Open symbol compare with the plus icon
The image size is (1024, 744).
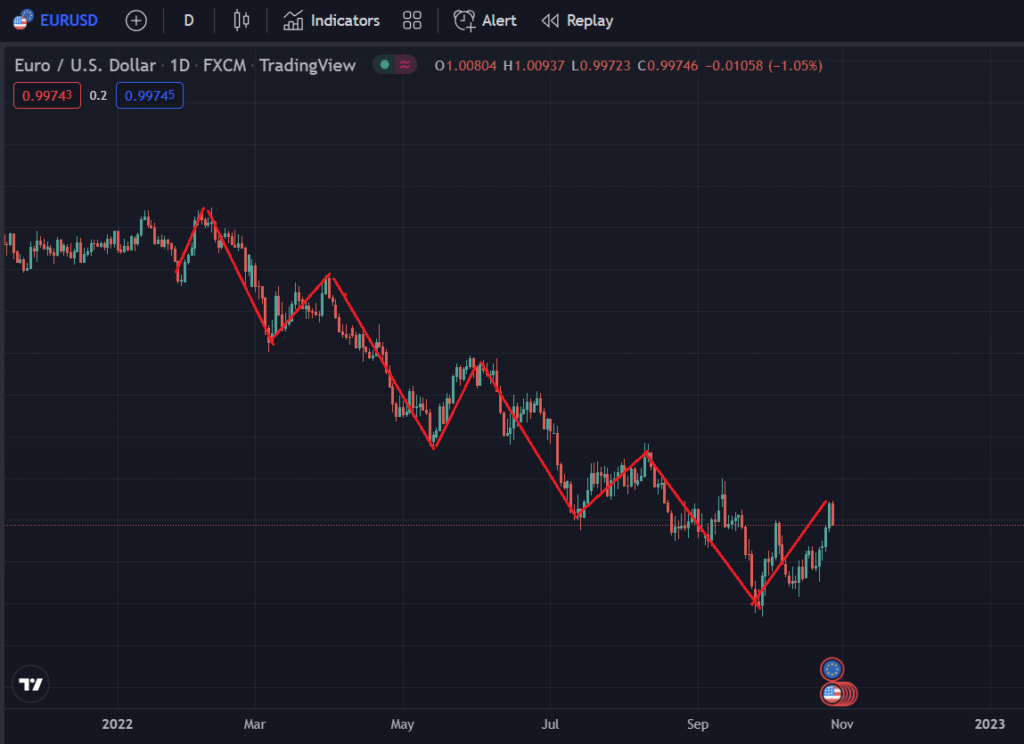[136, 20]
